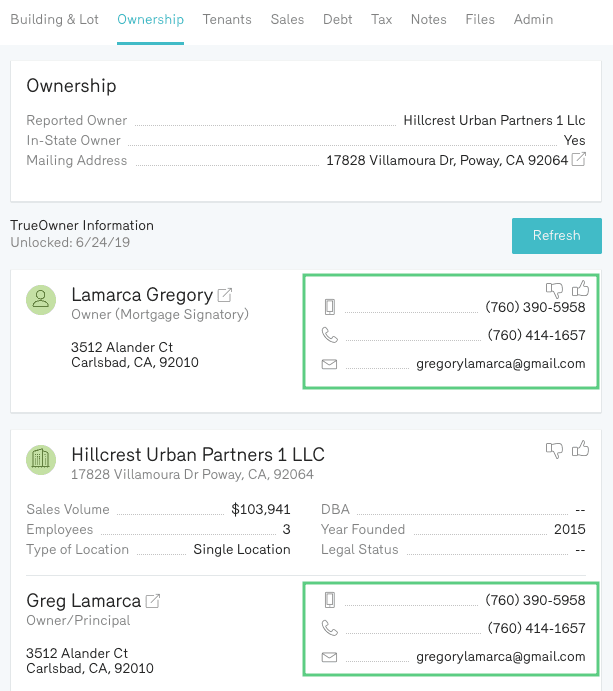Thumbs down the Hillcrest Urban Partners card
Viewport: 613px width, 691px height.
click(x=555, y=450)
